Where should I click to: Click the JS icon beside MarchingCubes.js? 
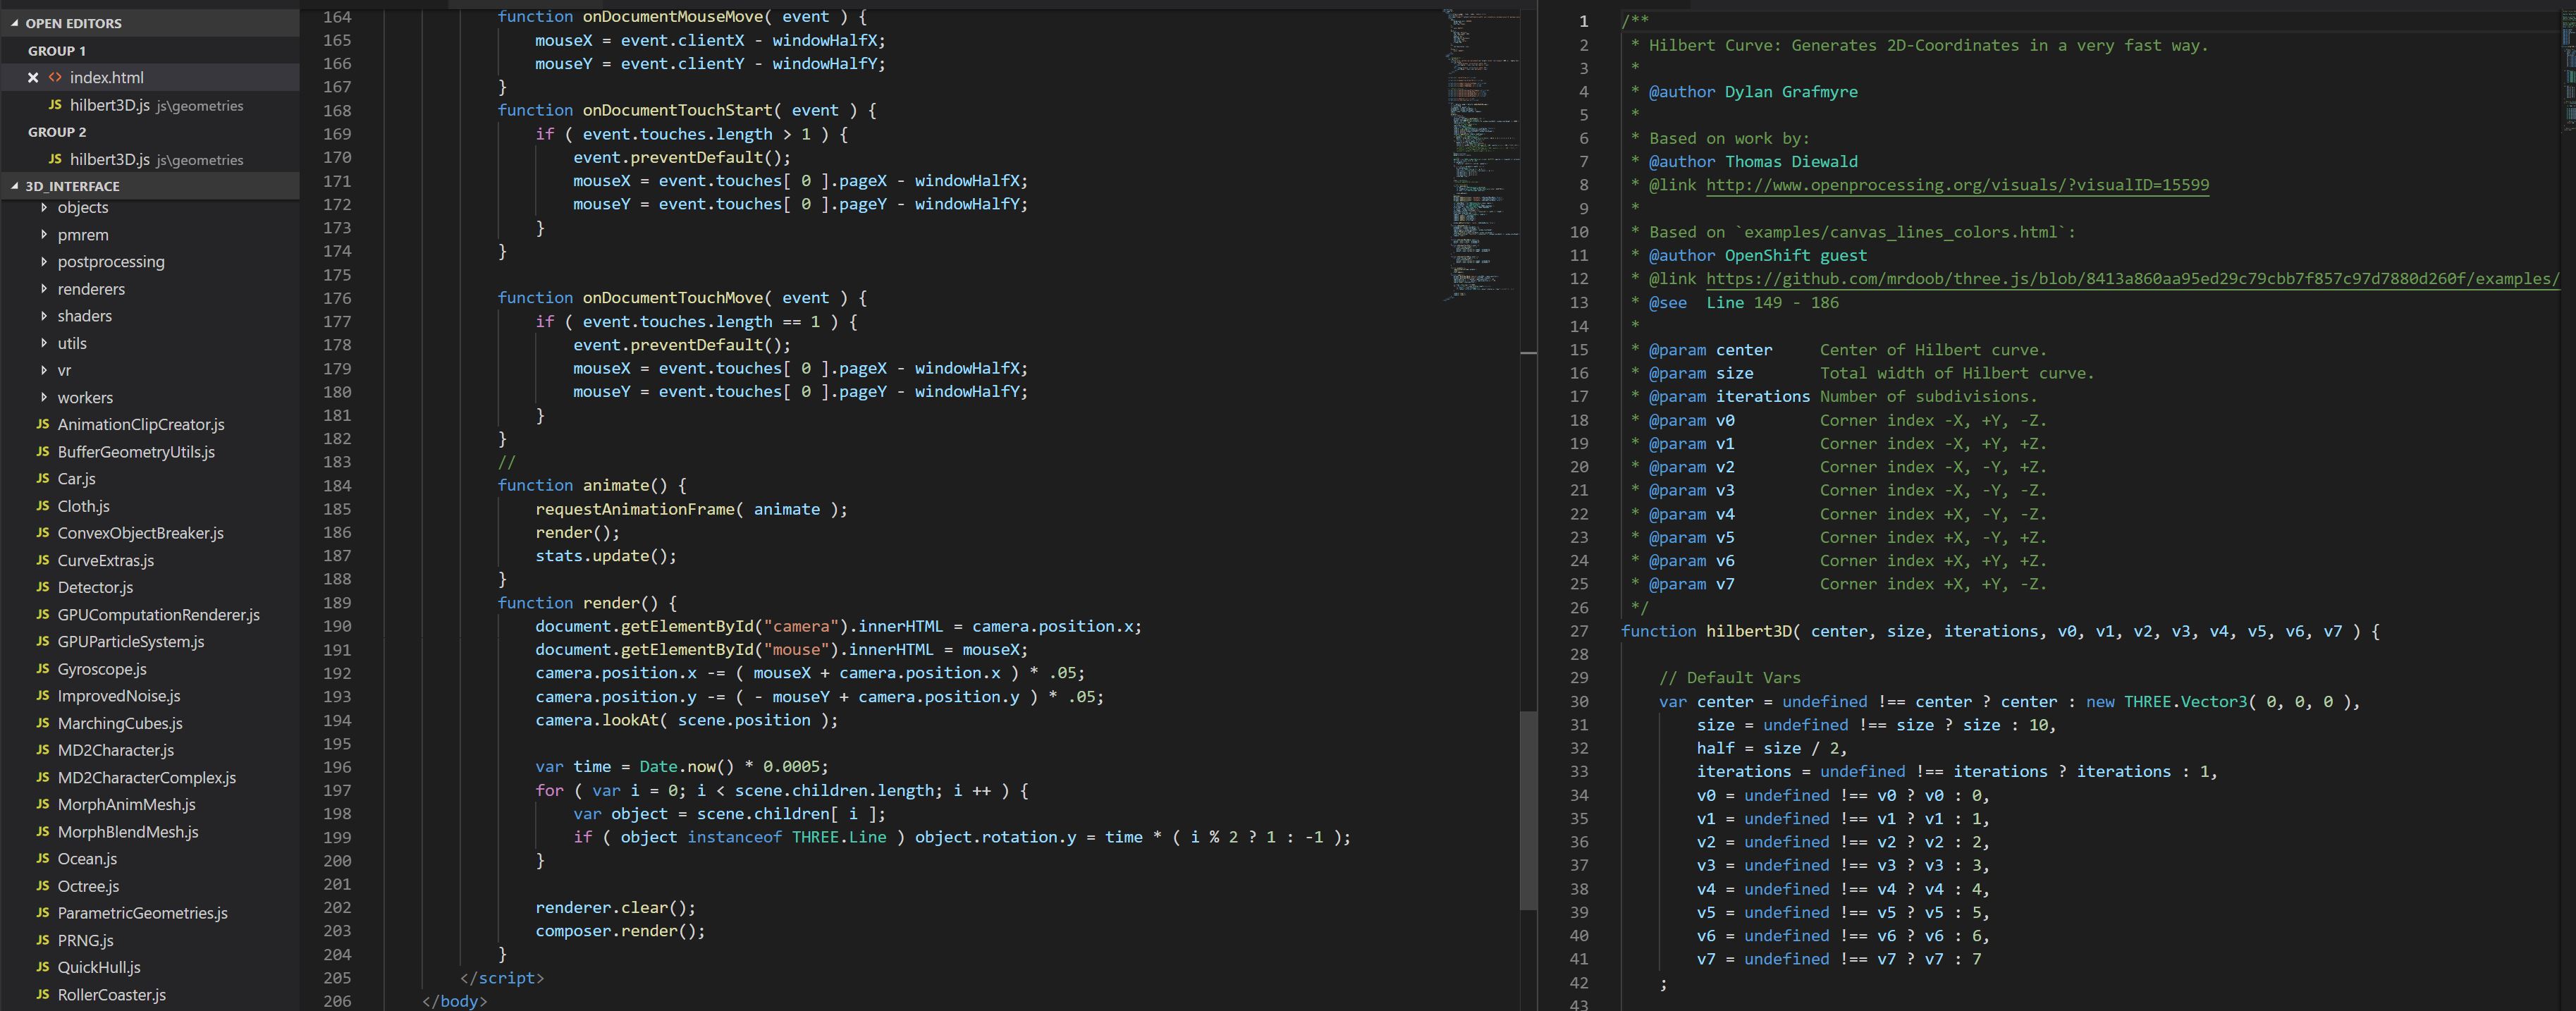[43, 723]
